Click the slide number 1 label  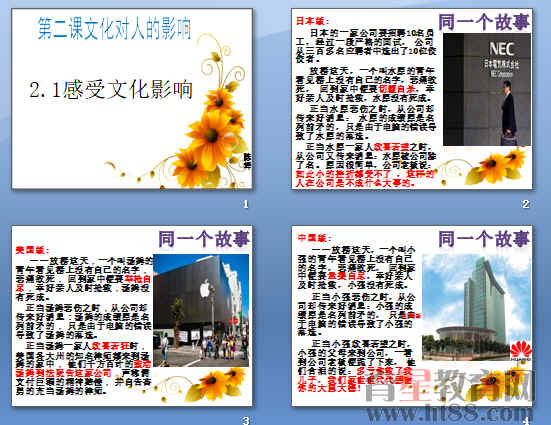pyautogui.click(x=246, y=204)
